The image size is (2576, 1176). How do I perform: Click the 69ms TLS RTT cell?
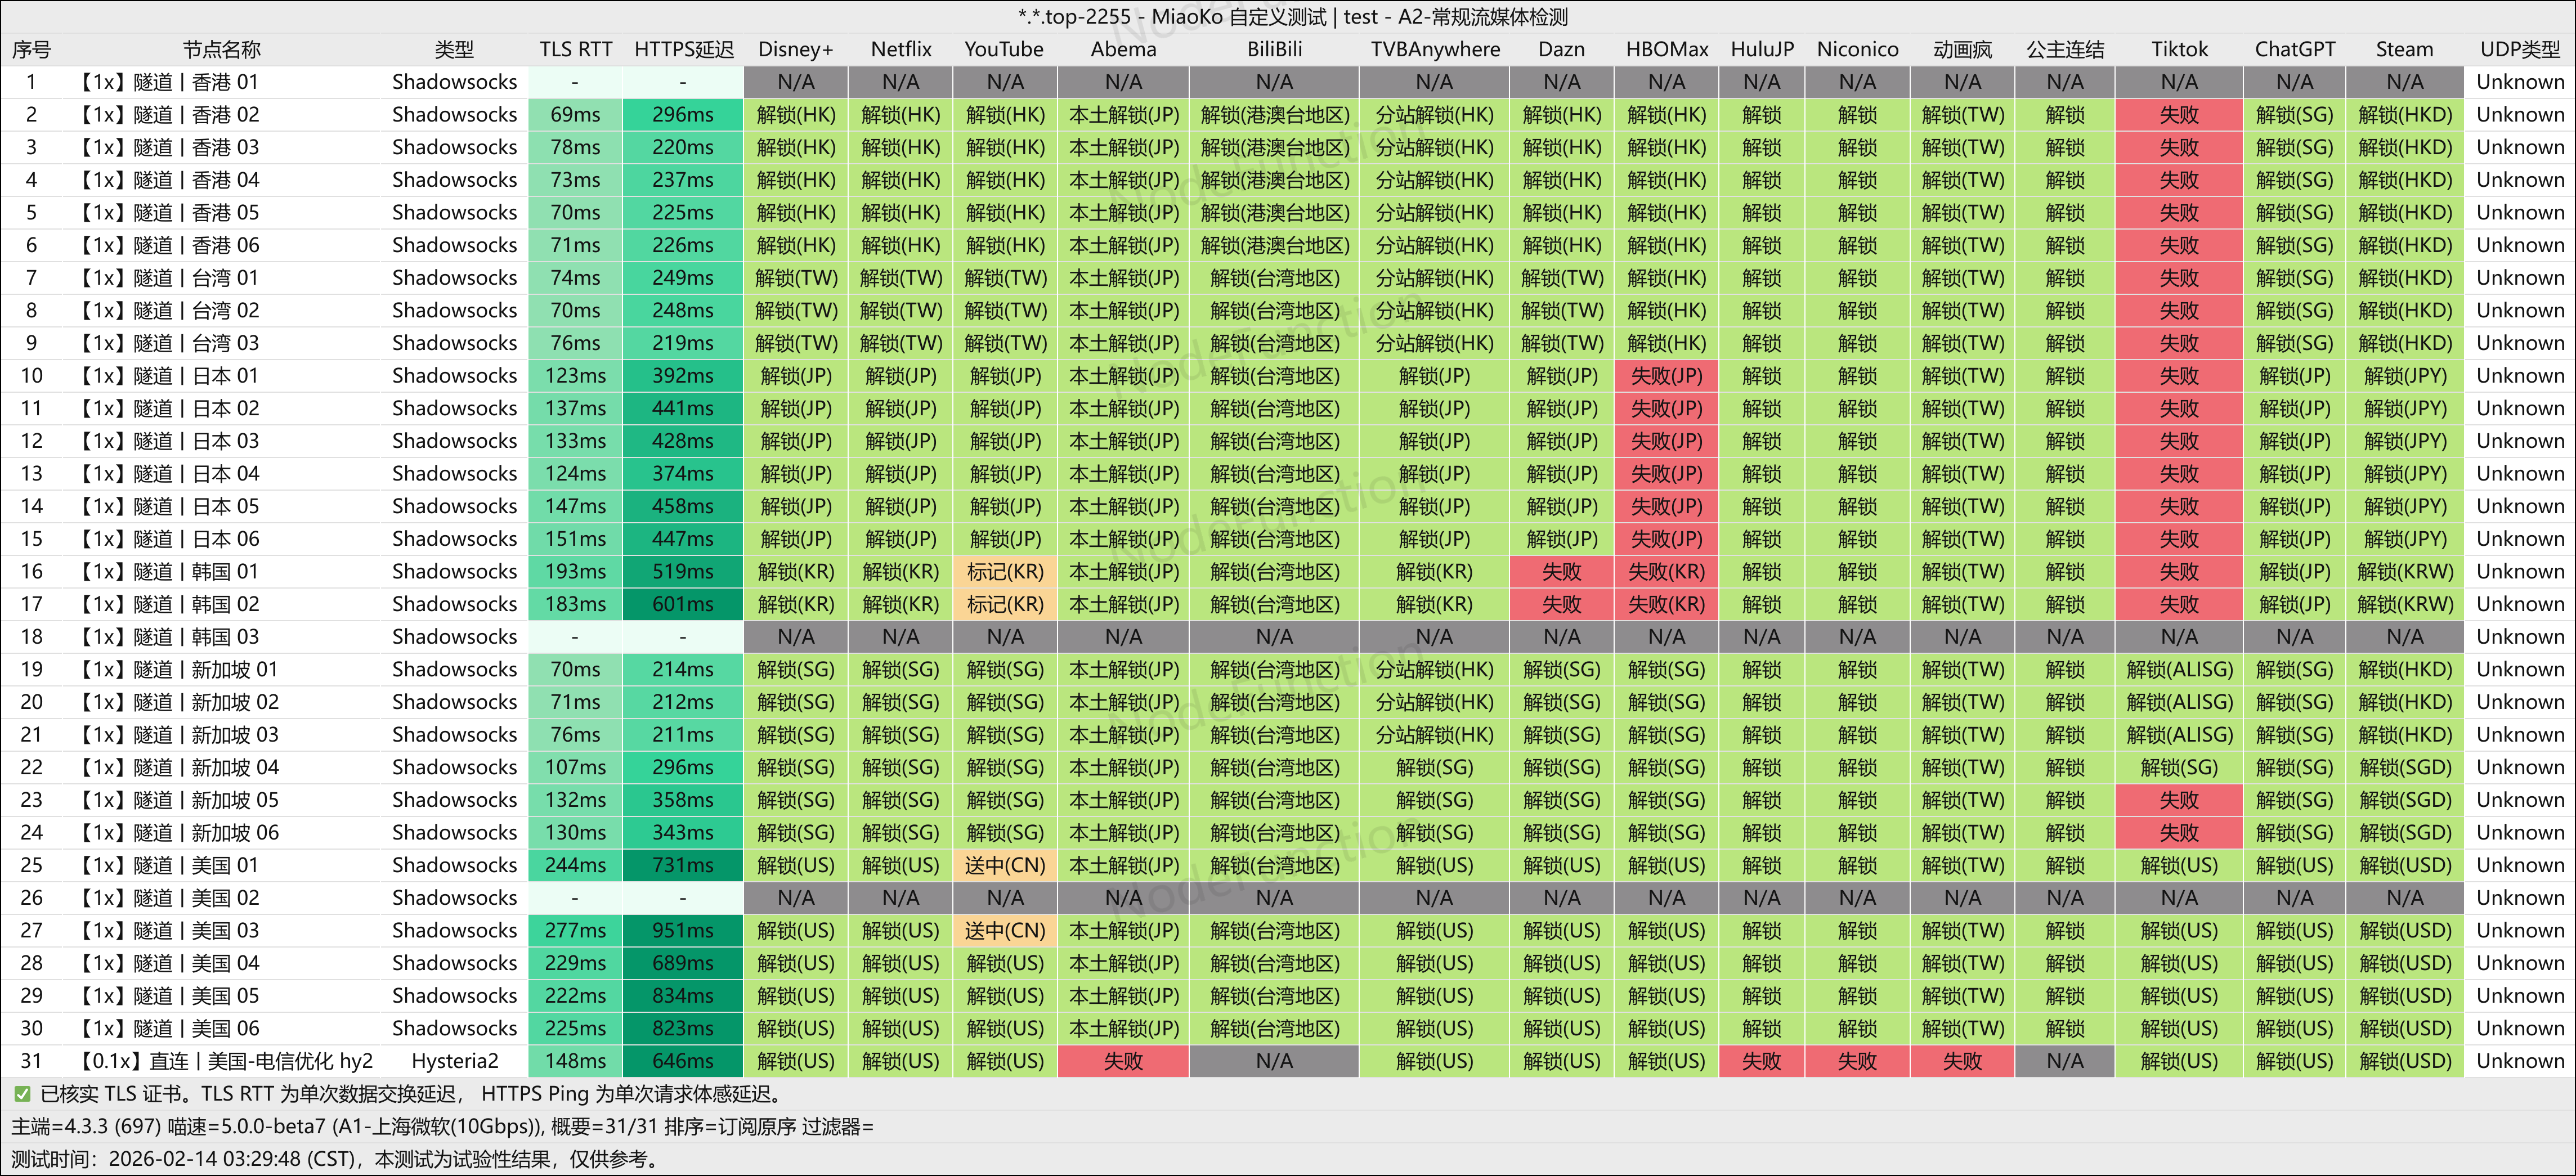click(575, 114)
